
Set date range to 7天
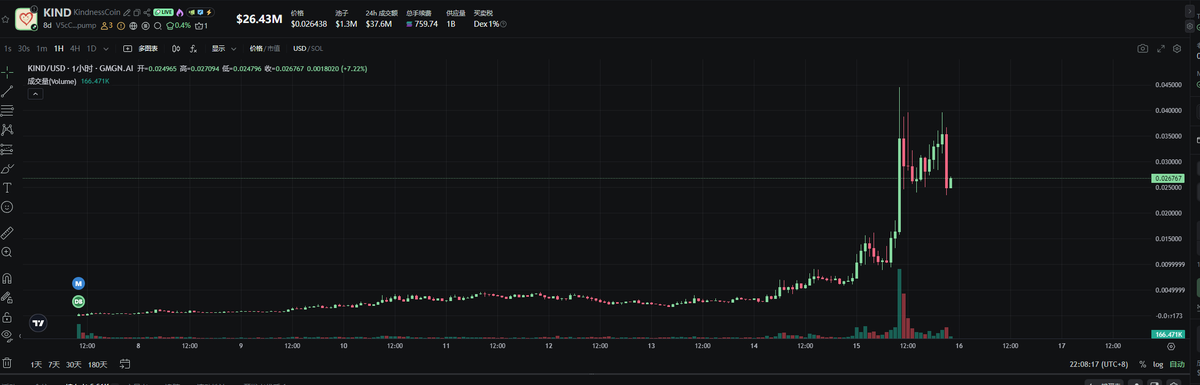point(54,364)
